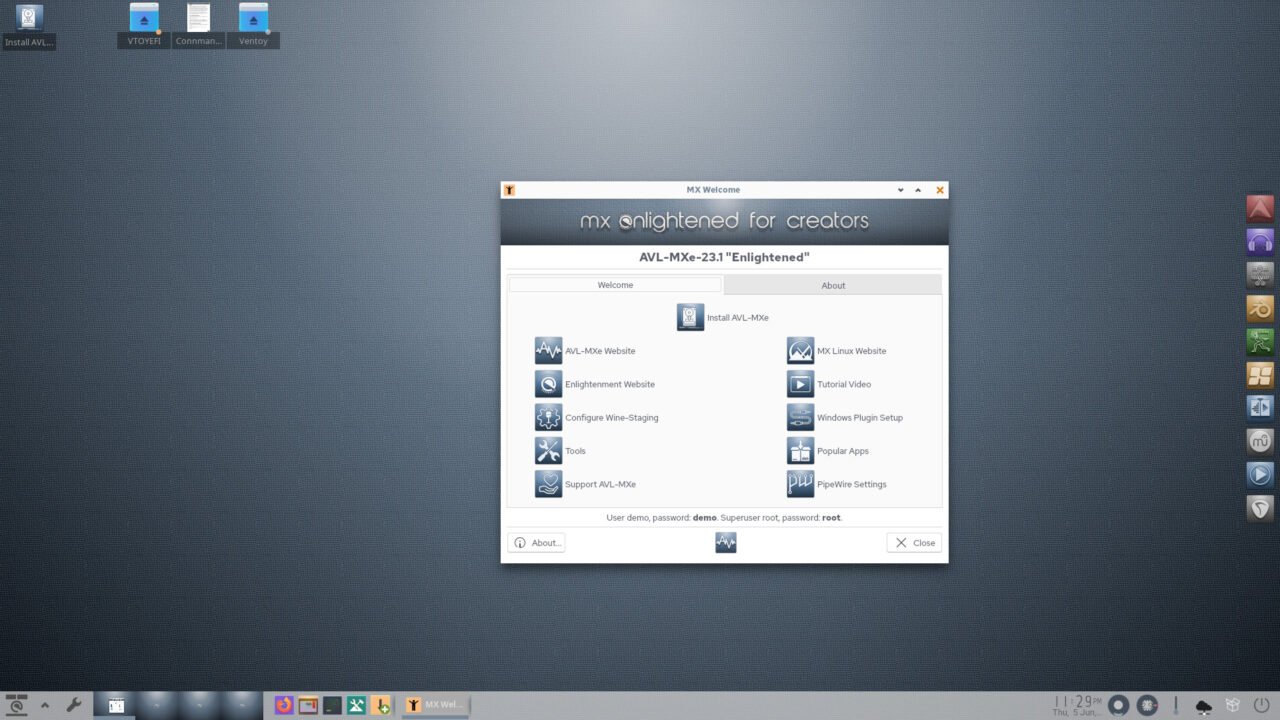The height and width of the screenshot is (720, 1280).
Task: Open Firefox from the bottom panel
Action: [x=285, y=705]
